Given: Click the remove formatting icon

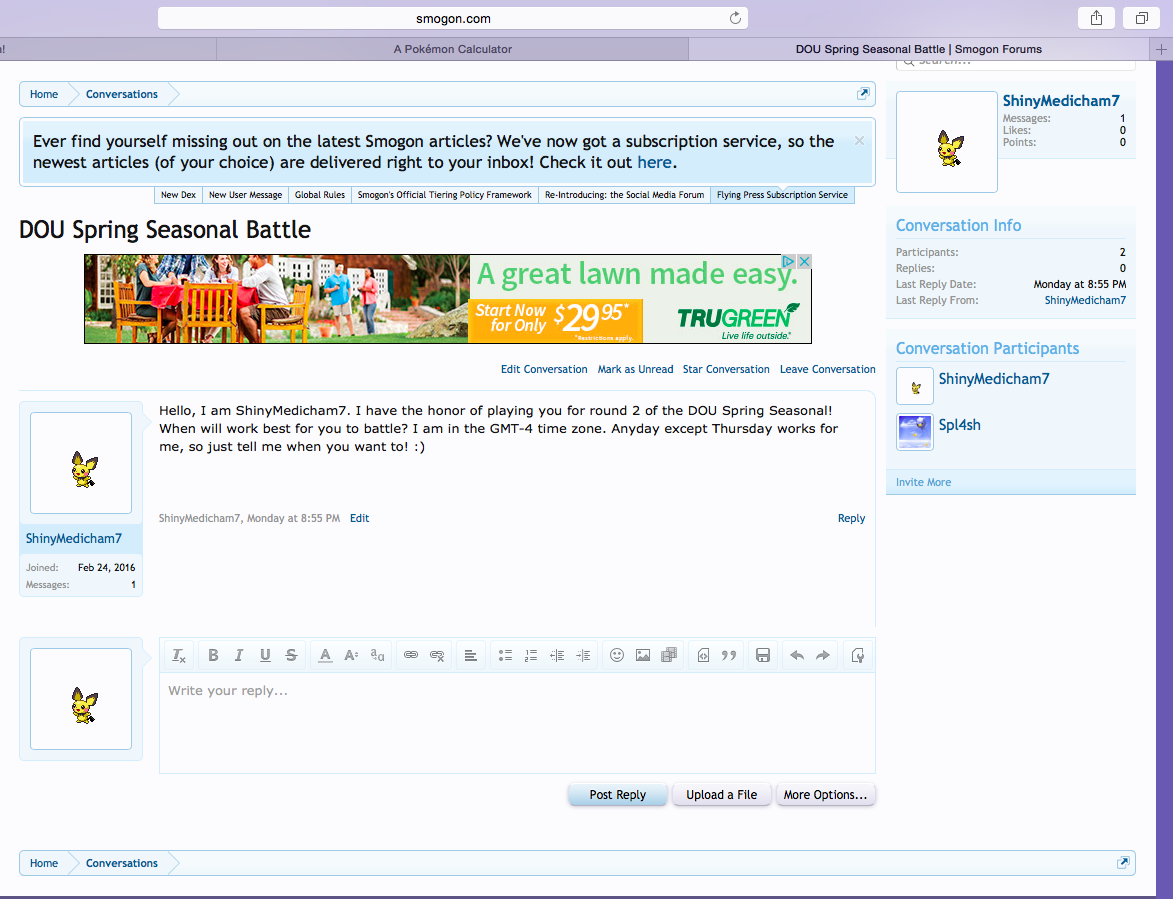Looking at the screenshot, I should click(x=179, y=655).
